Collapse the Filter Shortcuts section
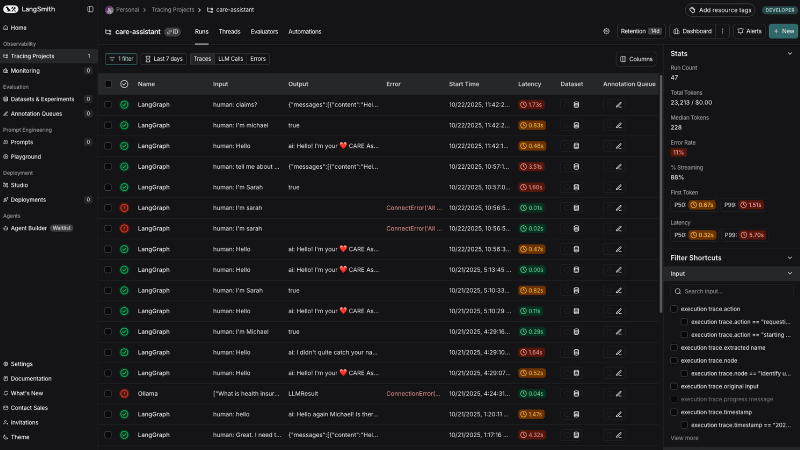This screenshot has height=450, width=800. pyautogui.click(x=789, y=258)
